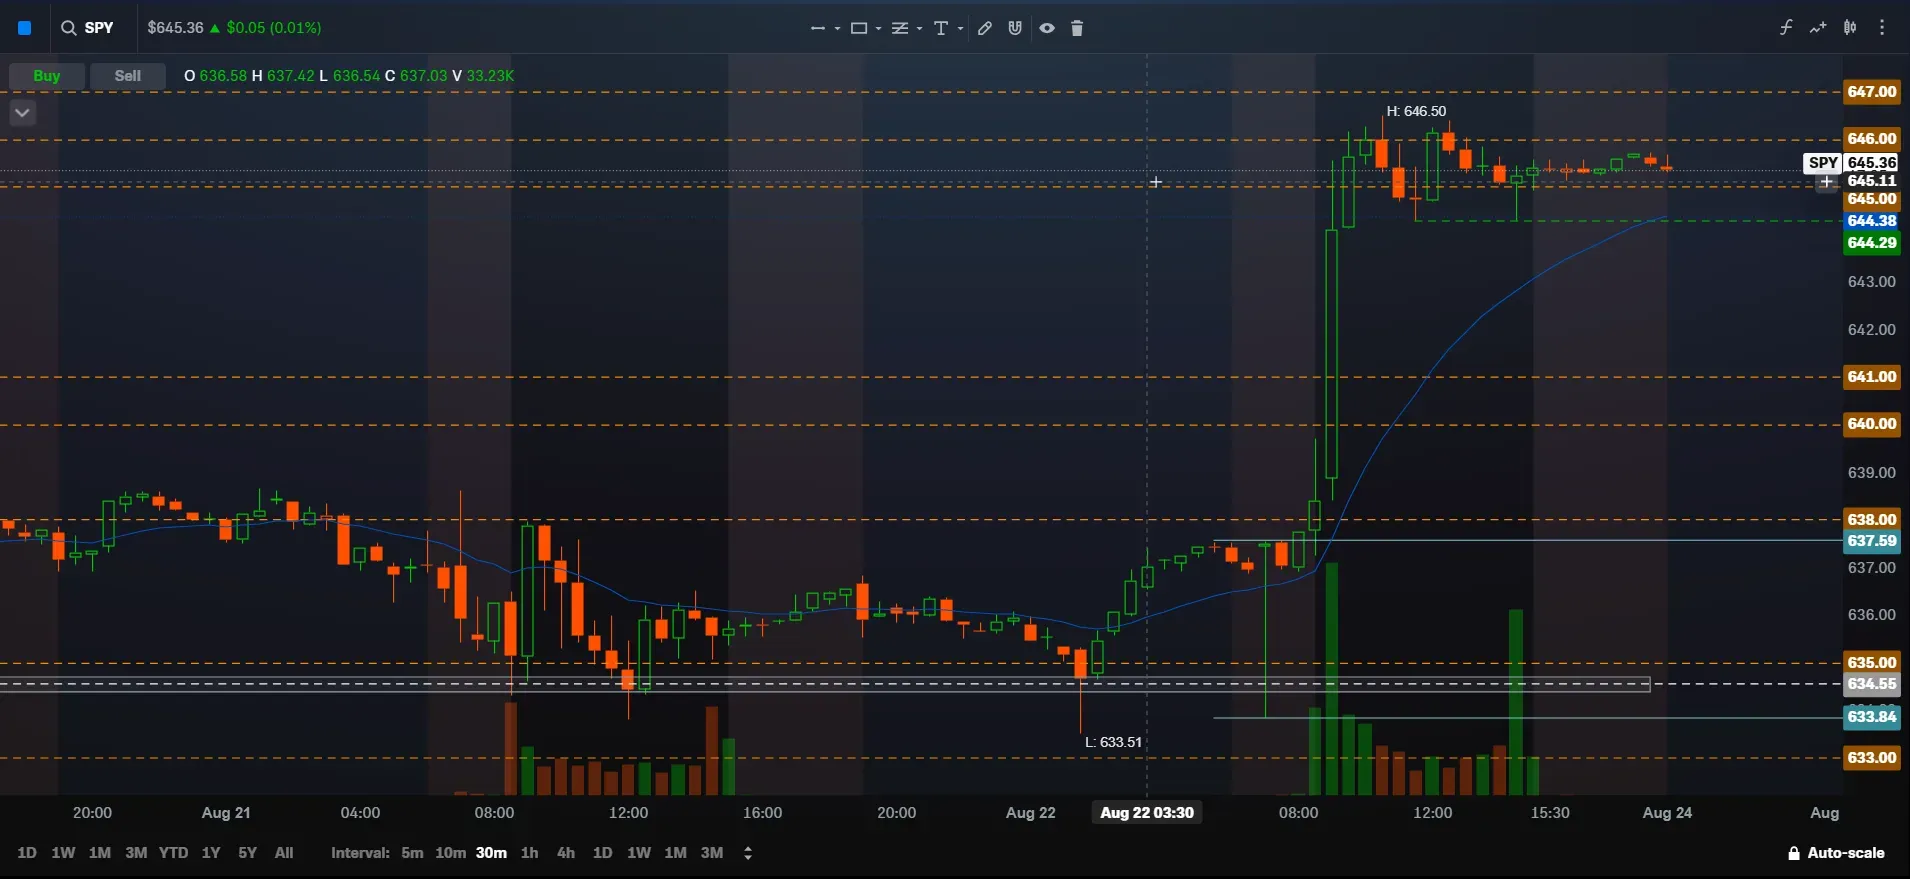The image size is (1910, 879).
Task: Set interval to 10m
Action: click(x=450, y=853)
